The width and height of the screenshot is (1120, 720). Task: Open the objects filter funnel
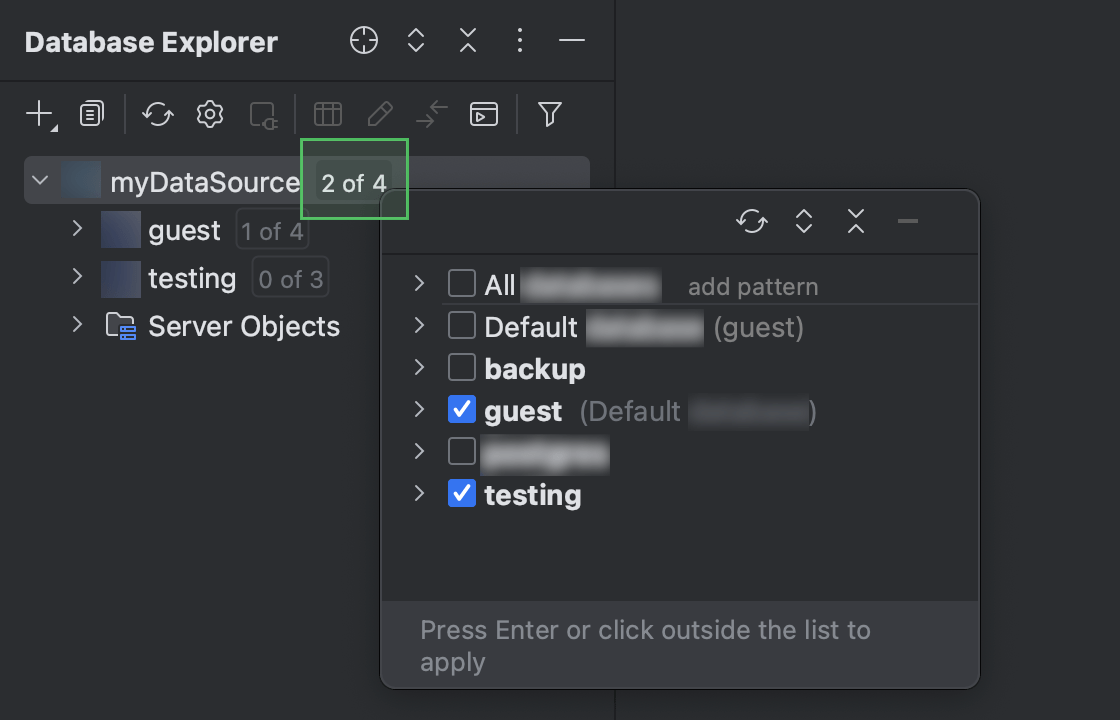point(549,113)
